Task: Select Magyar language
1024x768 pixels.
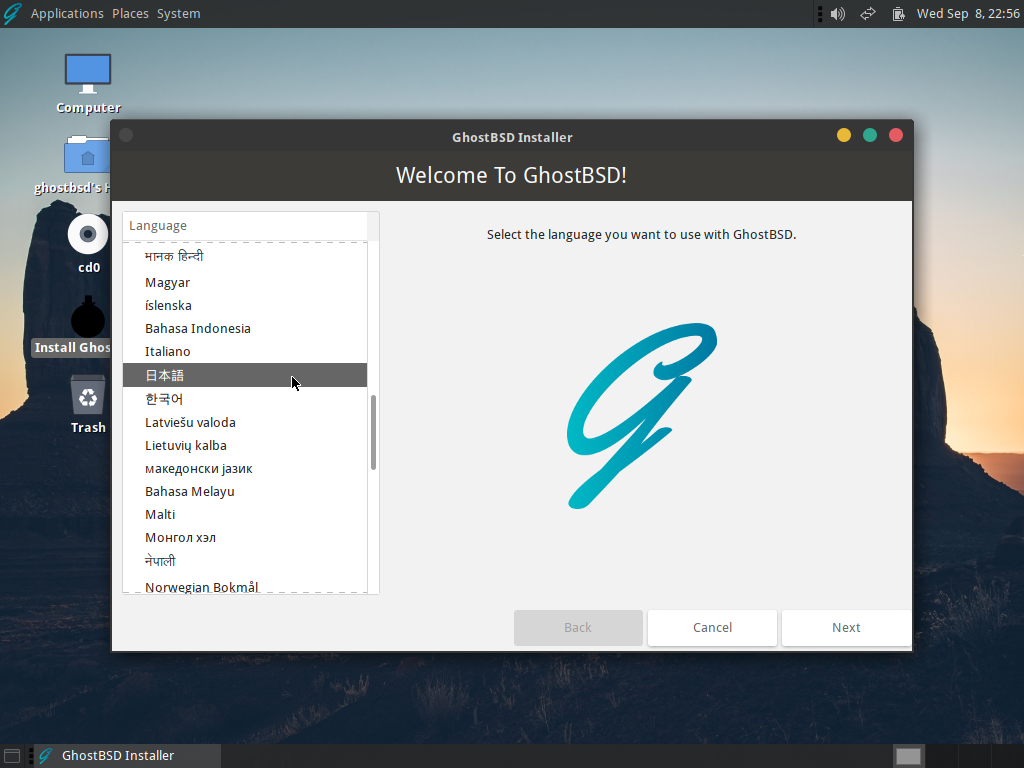Action: [245, 283]
